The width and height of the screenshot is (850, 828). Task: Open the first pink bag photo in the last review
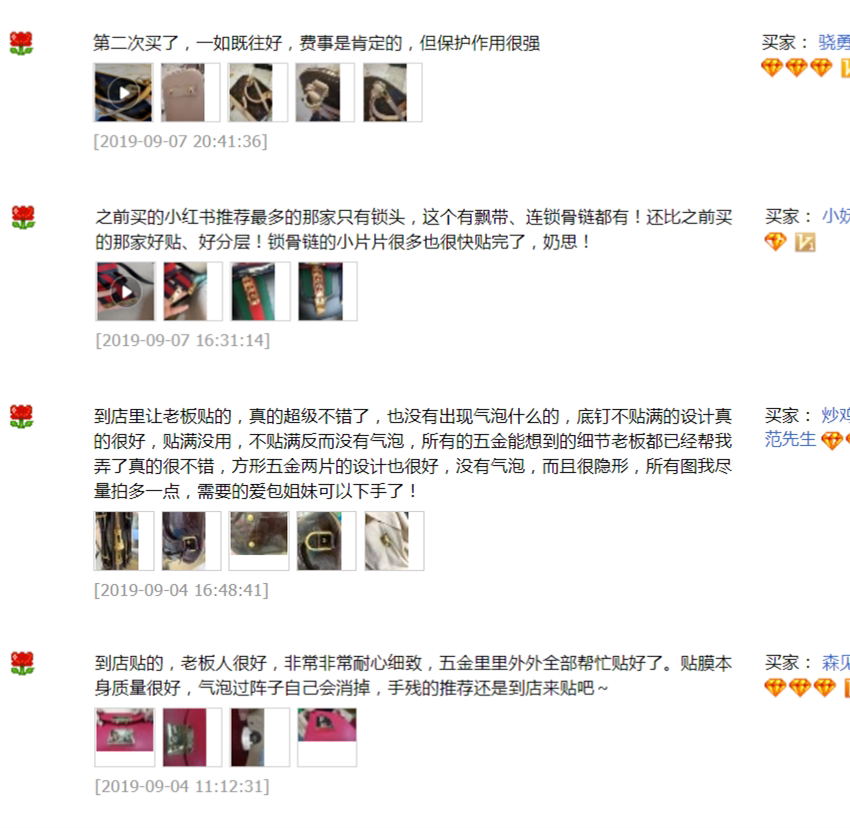pos(125,737)
